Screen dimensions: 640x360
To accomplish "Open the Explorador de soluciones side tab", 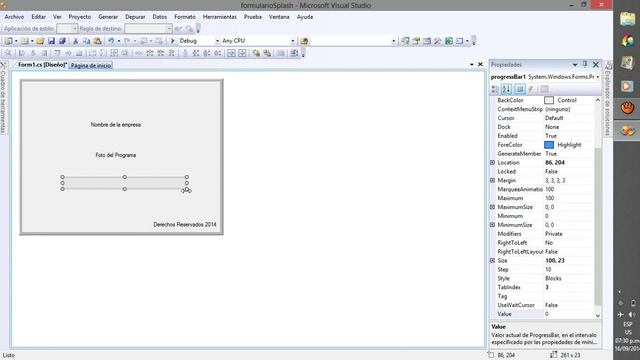I will point(607,99).
